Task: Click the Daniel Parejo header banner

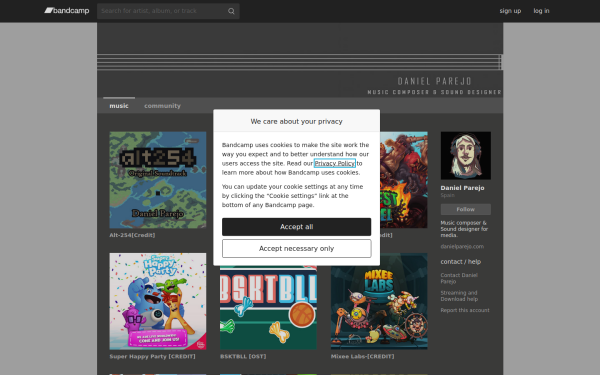Action: (x=300, y=60)
